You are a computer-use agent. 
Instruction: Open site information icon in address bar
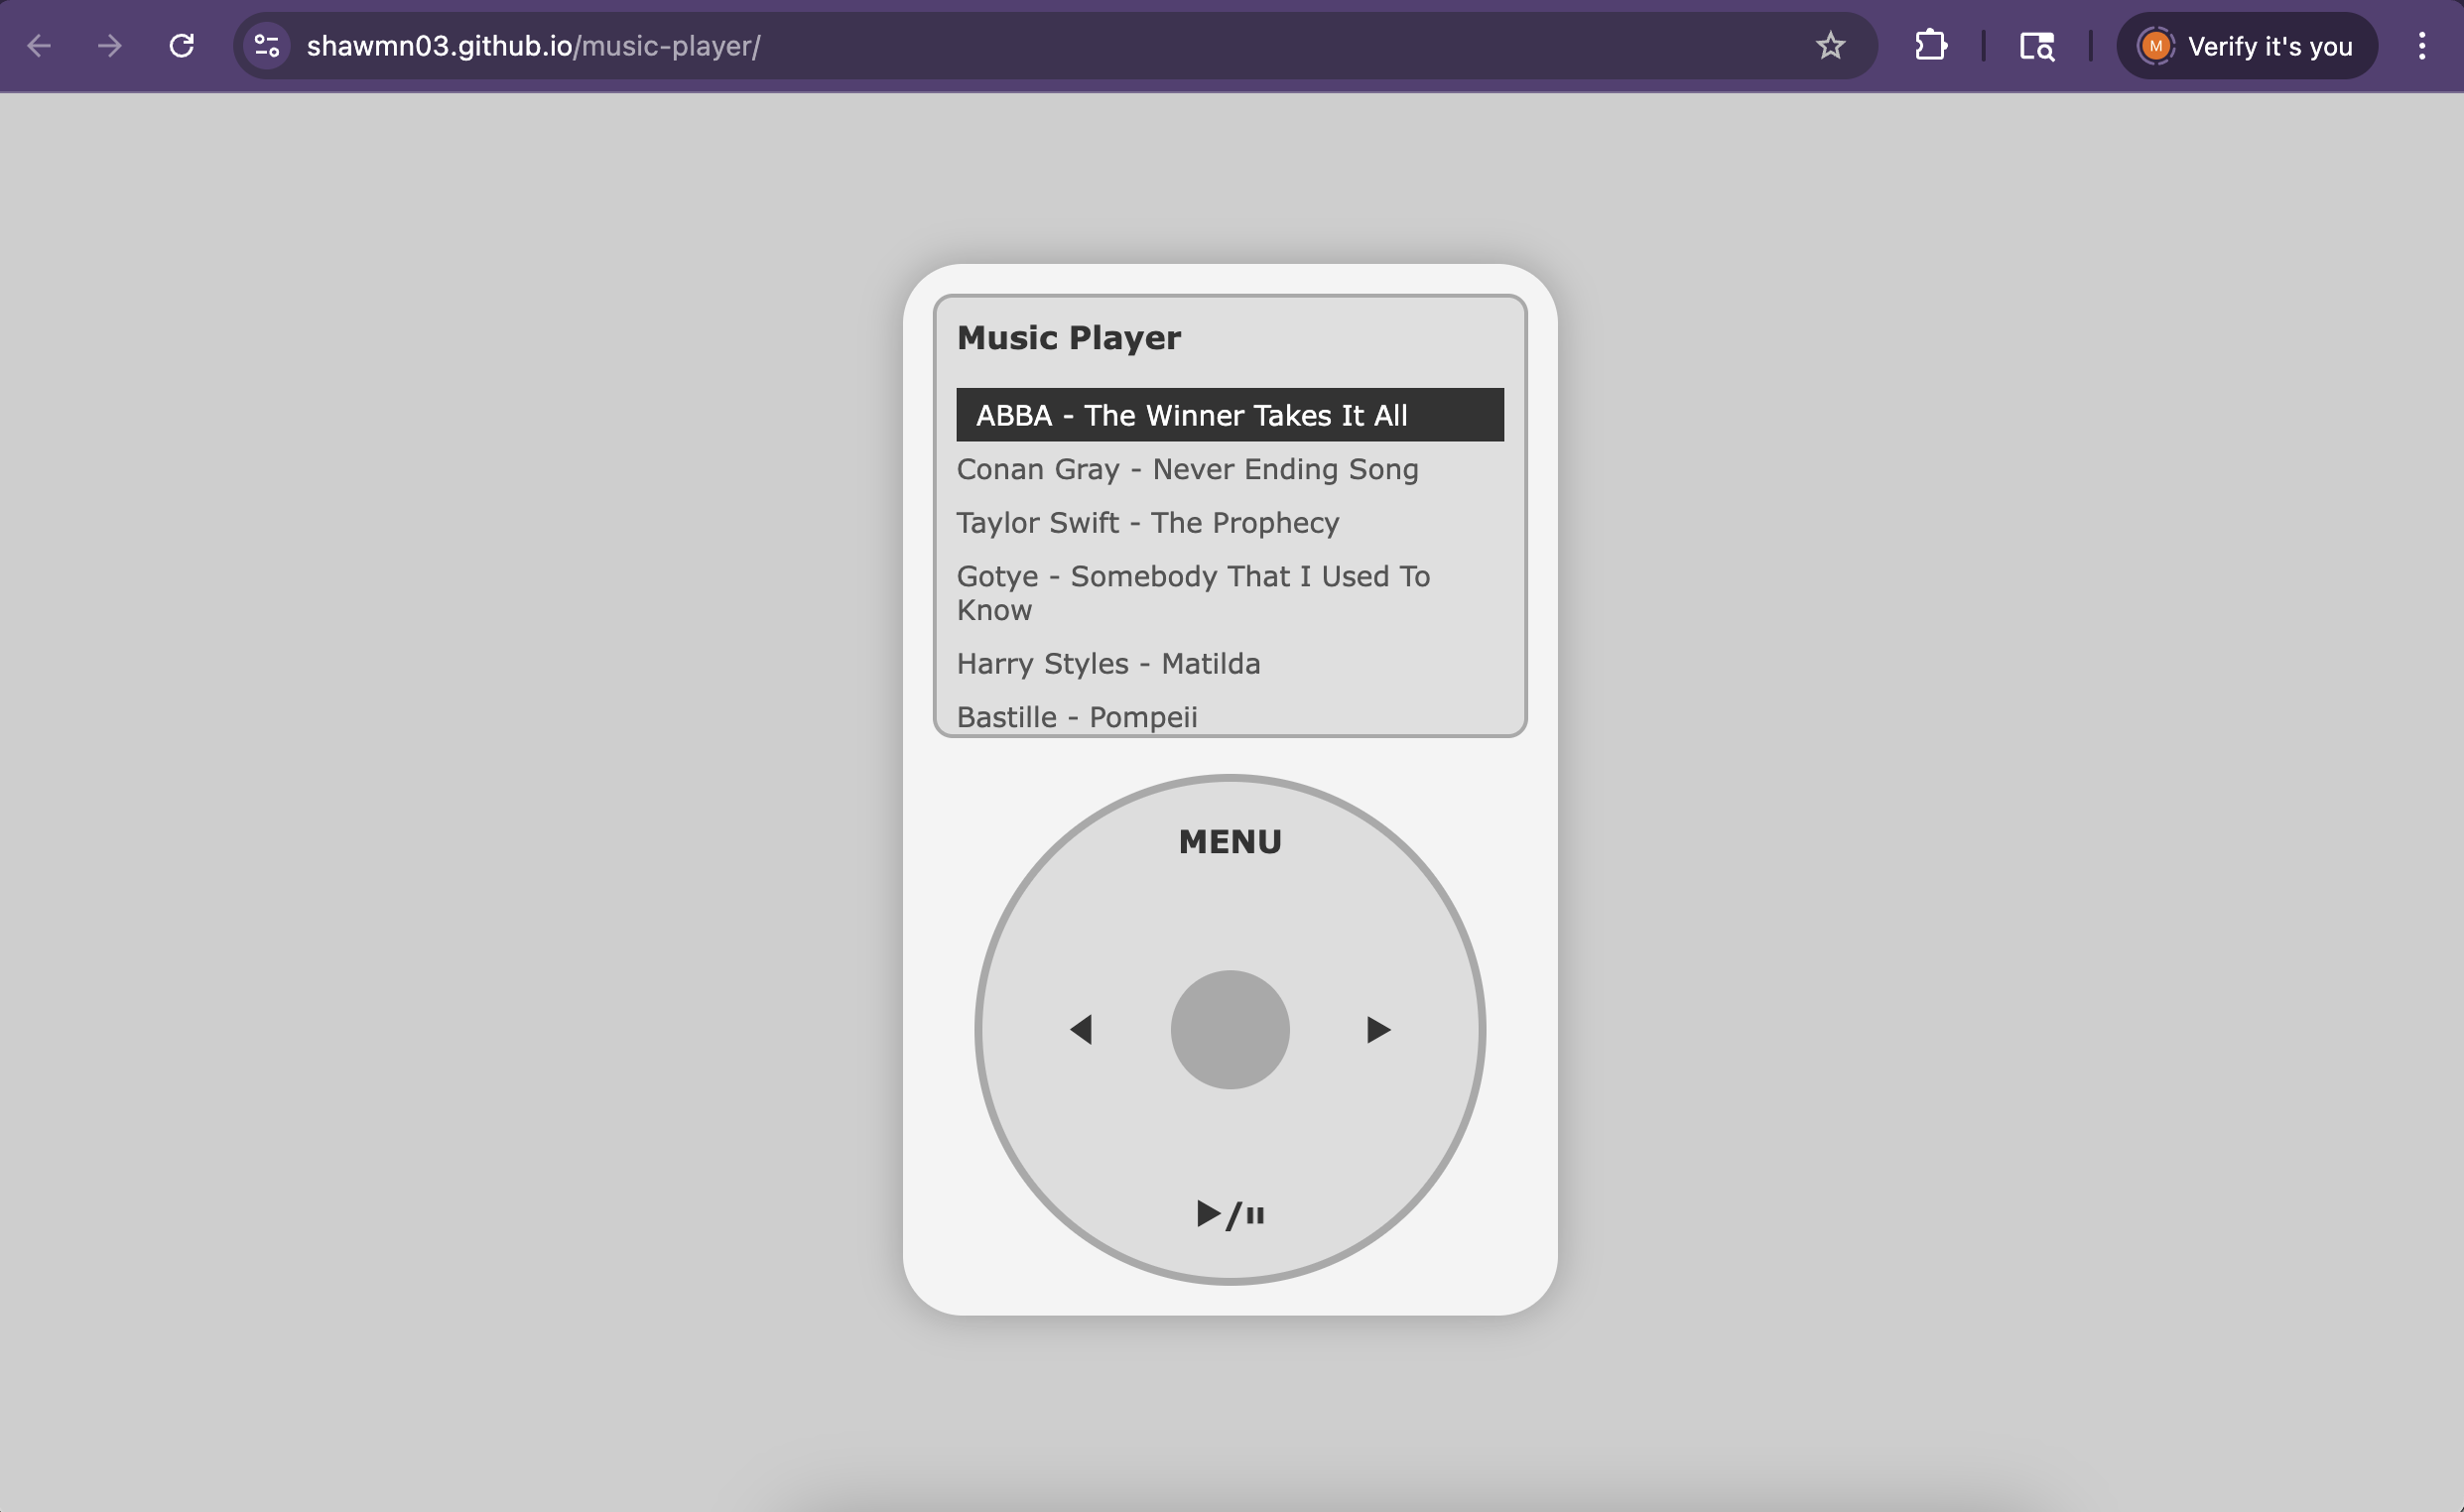pos(267,46)
